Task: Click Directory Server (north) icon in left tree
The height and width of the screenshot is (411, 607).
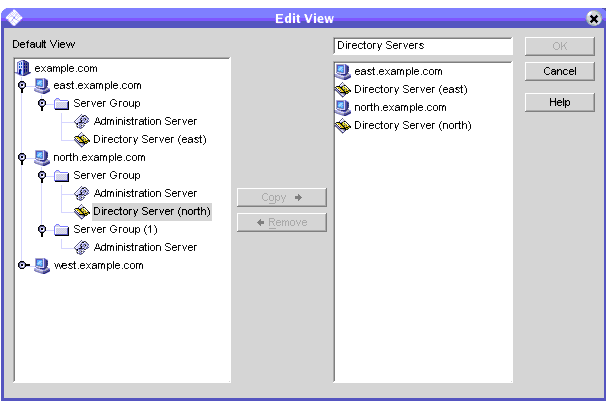Action: tap(82, 211)
